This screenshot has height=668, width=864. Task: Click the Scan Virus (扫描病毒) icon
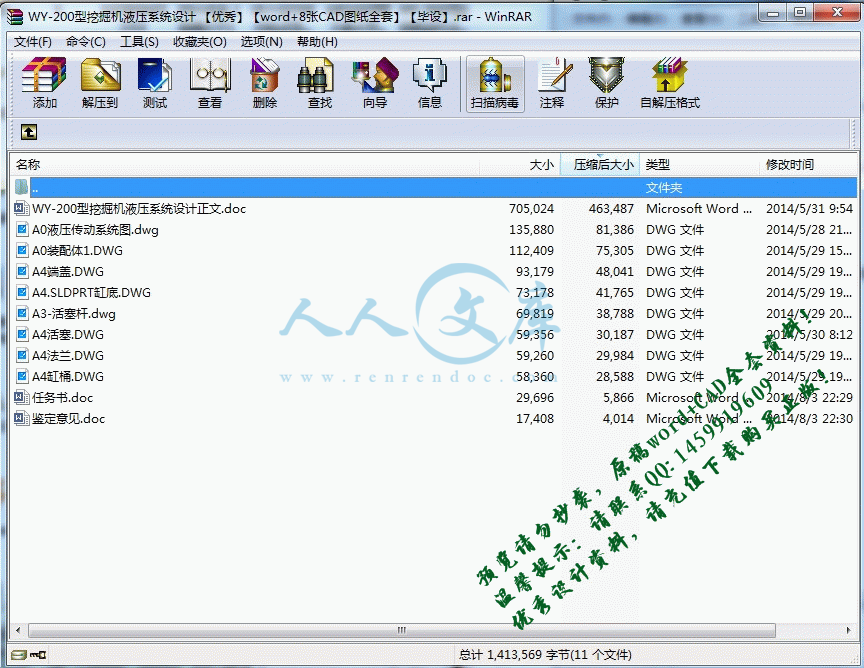pos(495,75)
